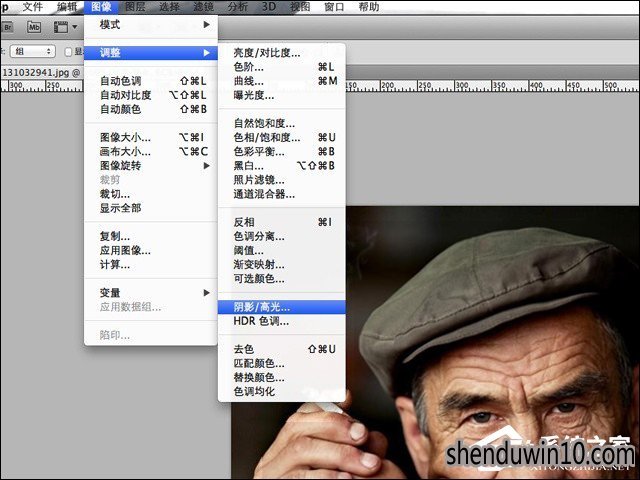Open the 滤镜 menu
640x480 pixels.
click(203, 7)
